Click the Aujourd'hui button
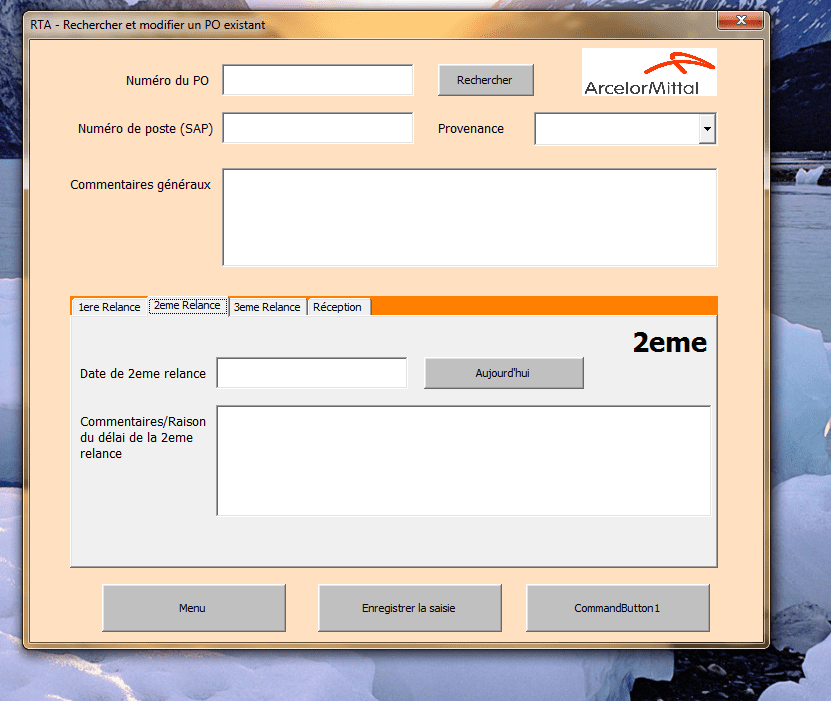Viewport: 831px width, 701px height. [x=503, y=373]
